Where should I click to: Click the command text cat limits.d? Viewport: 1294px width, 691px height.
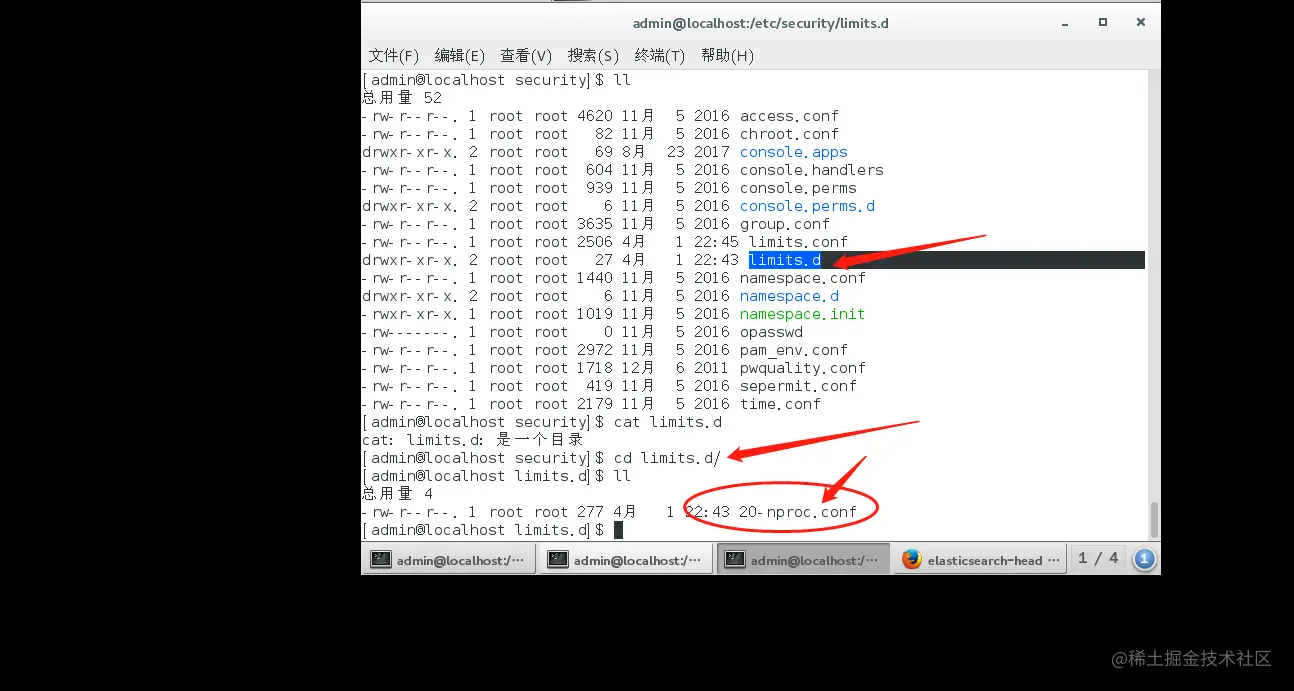pos(668,422)
